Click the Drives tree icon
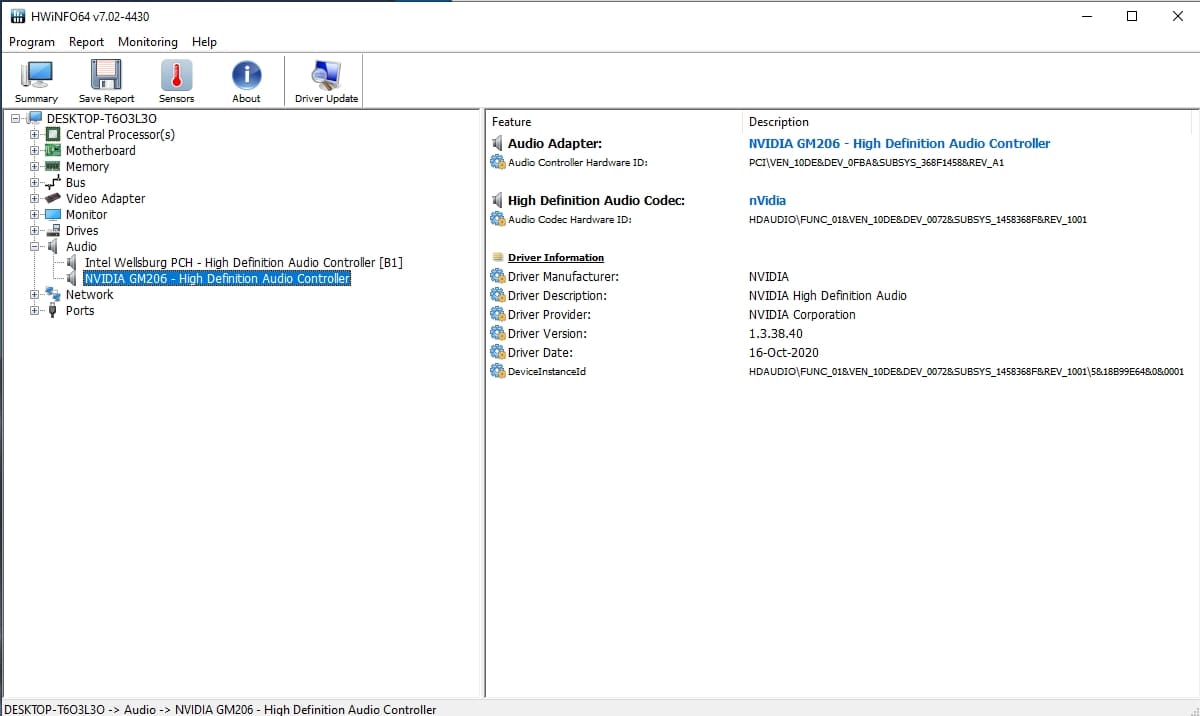 54,230
